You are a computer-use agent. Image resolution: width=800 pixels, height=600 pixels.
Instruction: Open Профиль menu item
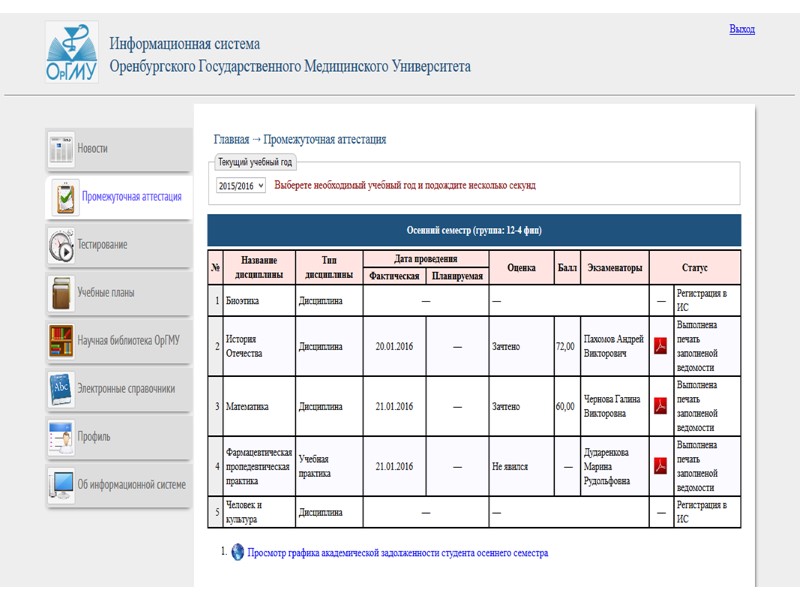pyautogui.click(x=119, y=437)
